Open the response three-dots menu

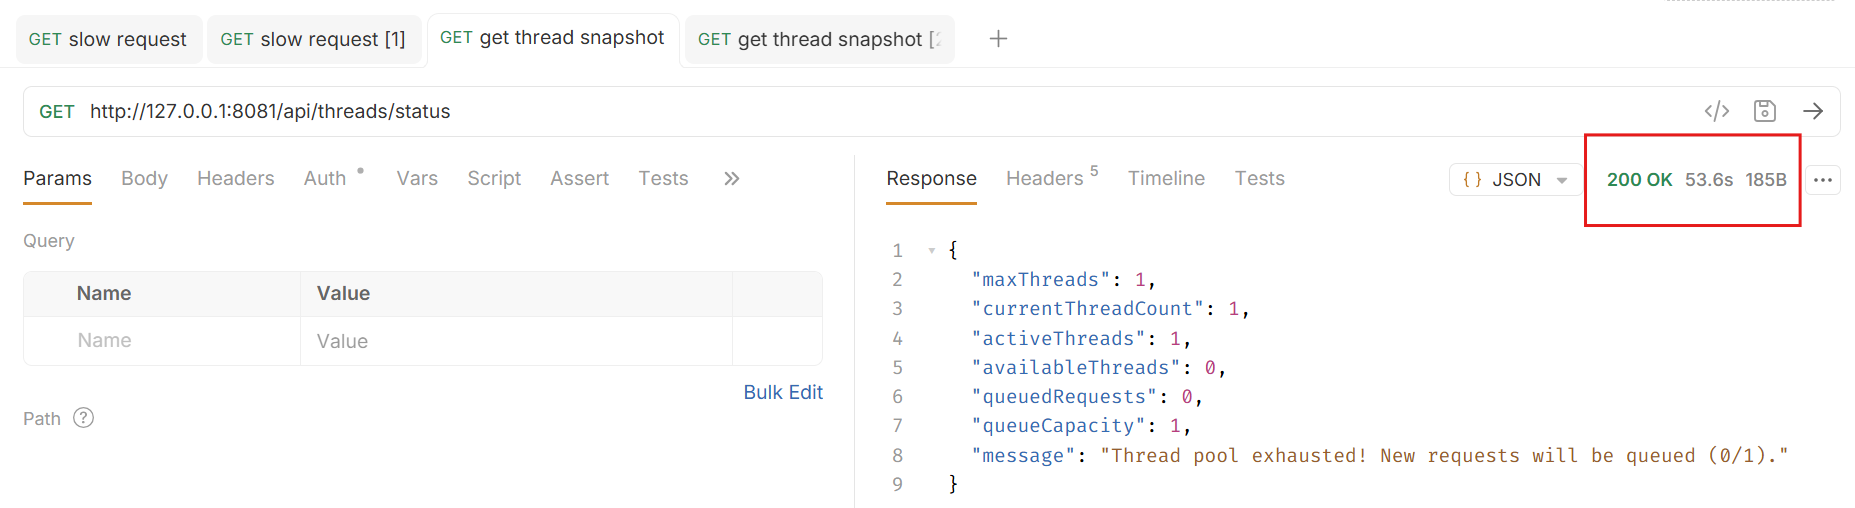(1822, 180)
